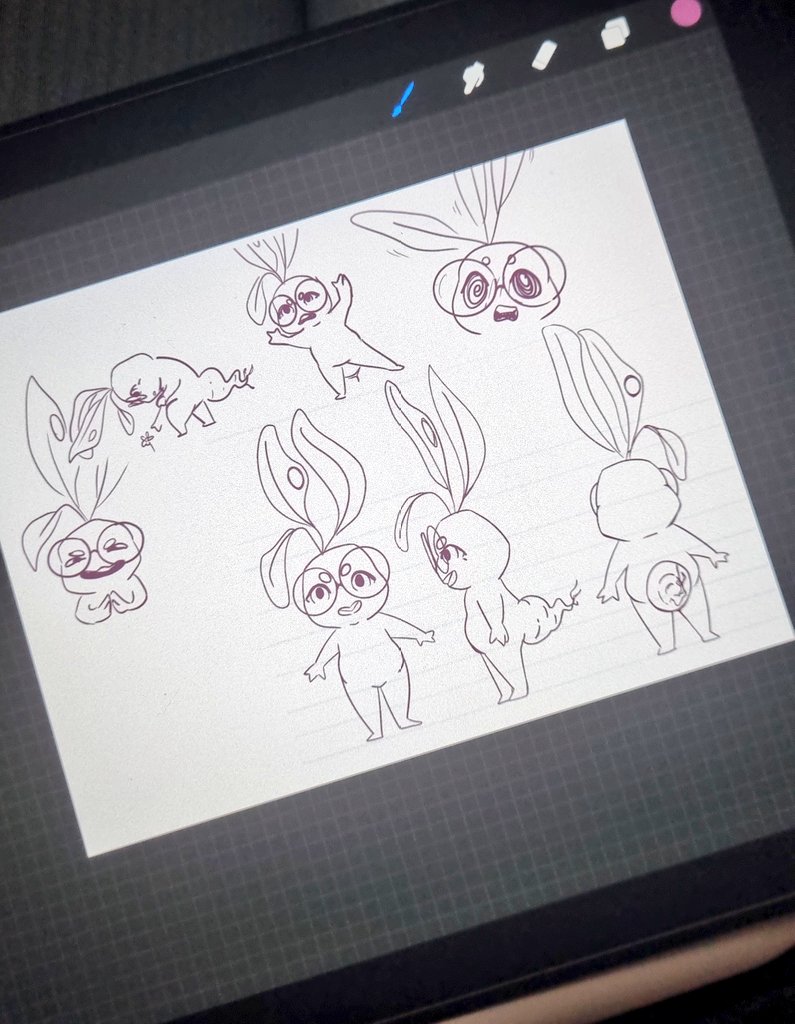Select the Smudge tool

tap(474, 78)
